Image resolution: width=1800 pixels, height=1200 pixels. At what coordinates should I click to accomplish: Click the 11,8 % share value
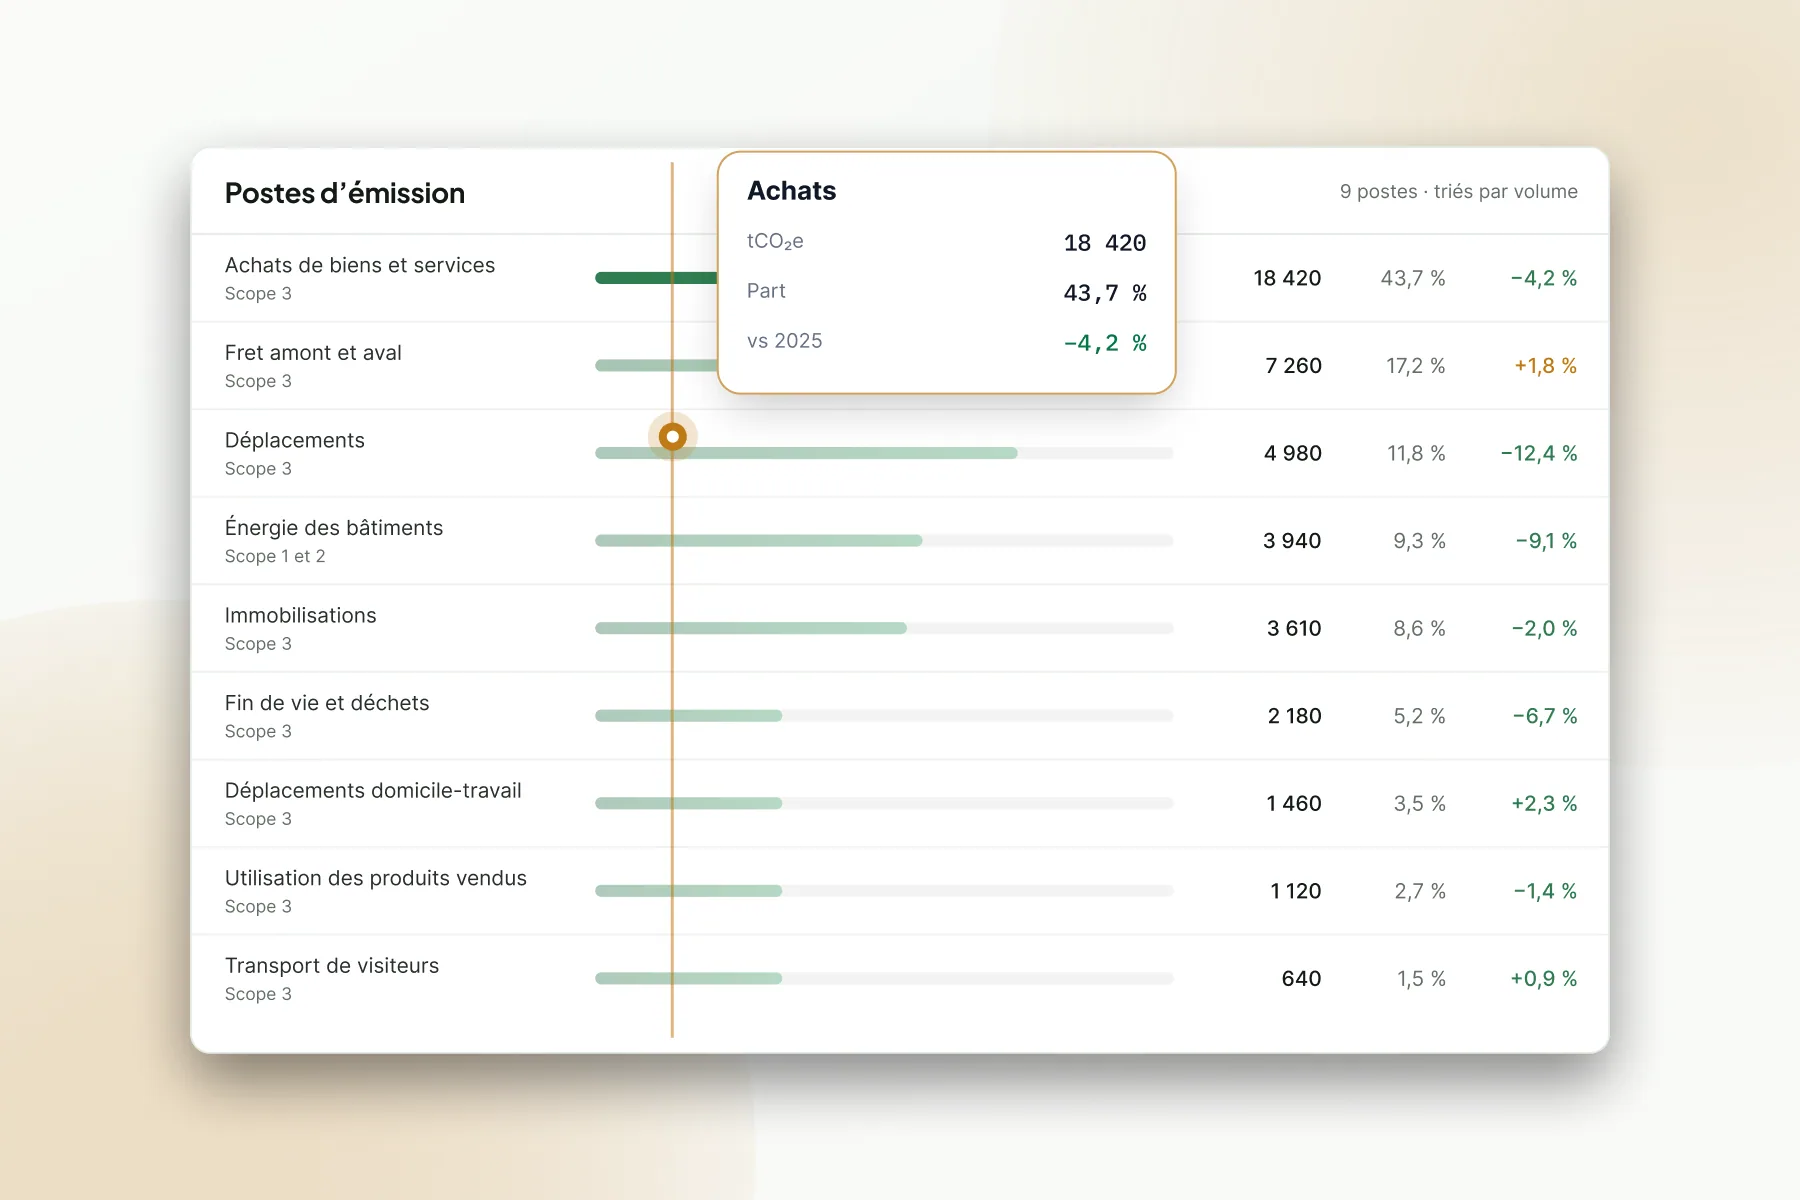click(x=1416, y=453)
